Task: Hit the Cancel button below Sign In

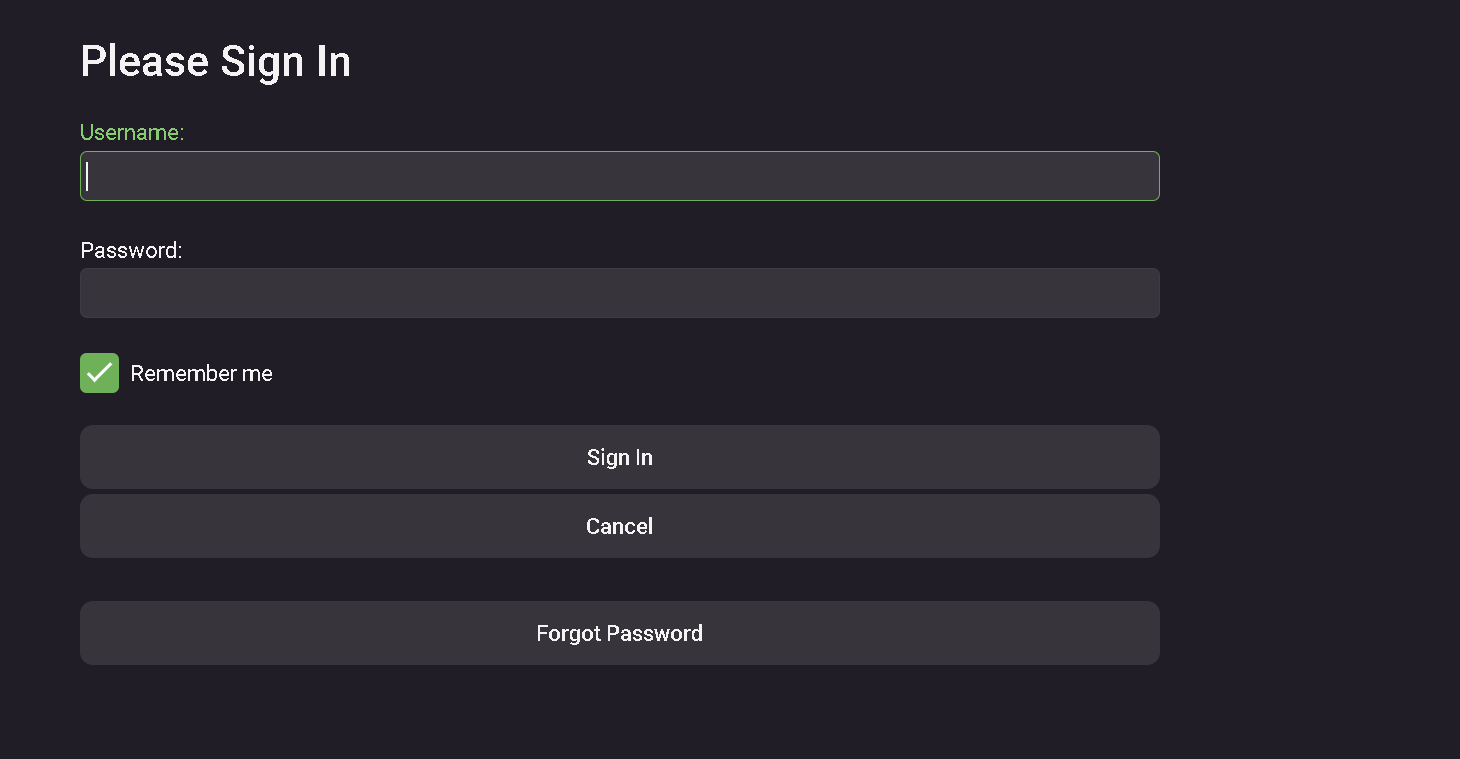Action: [x=619, y=526]
